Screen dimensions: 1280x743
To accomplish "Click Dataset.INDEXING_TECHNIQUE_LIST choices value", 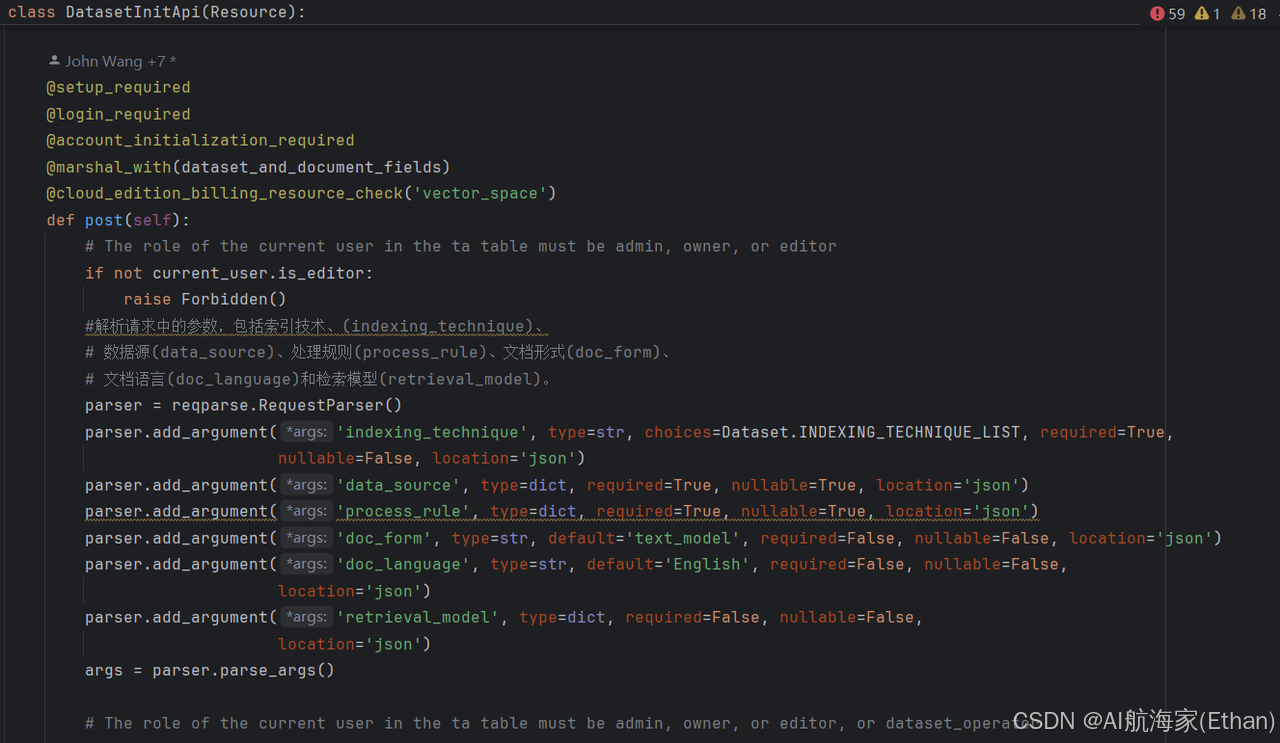I will 871,432.
